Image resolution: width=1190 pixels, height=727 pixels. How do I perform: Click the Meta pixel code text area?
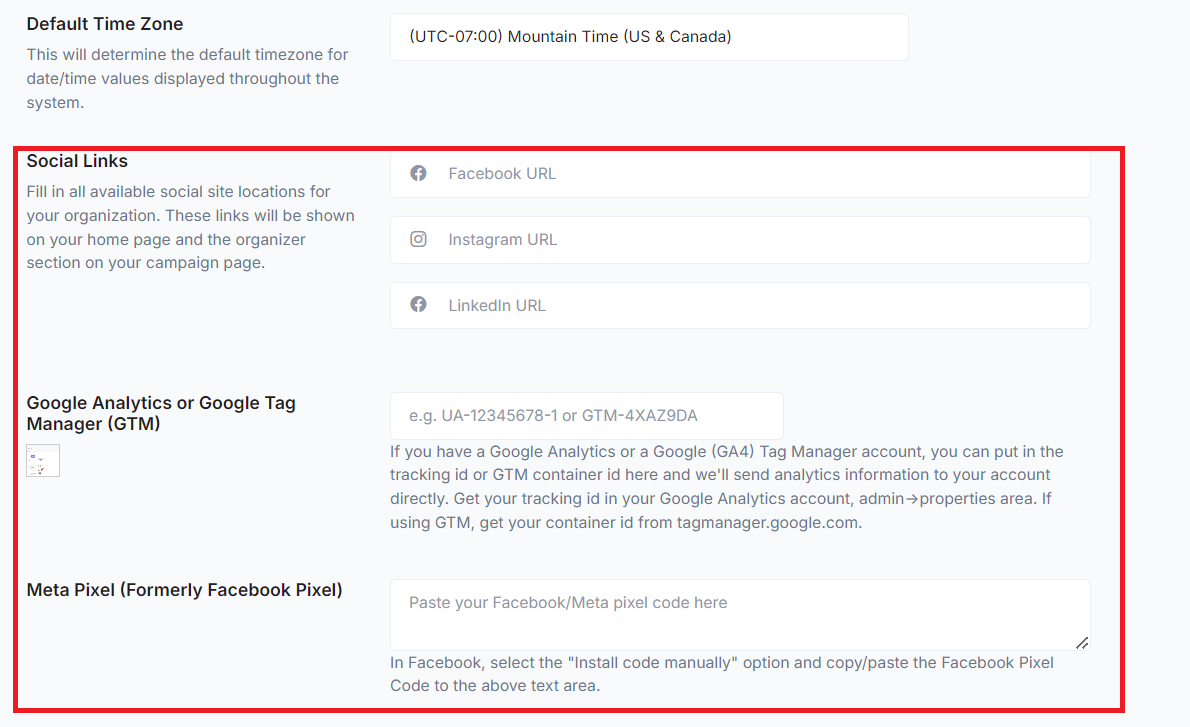(740, 615)
